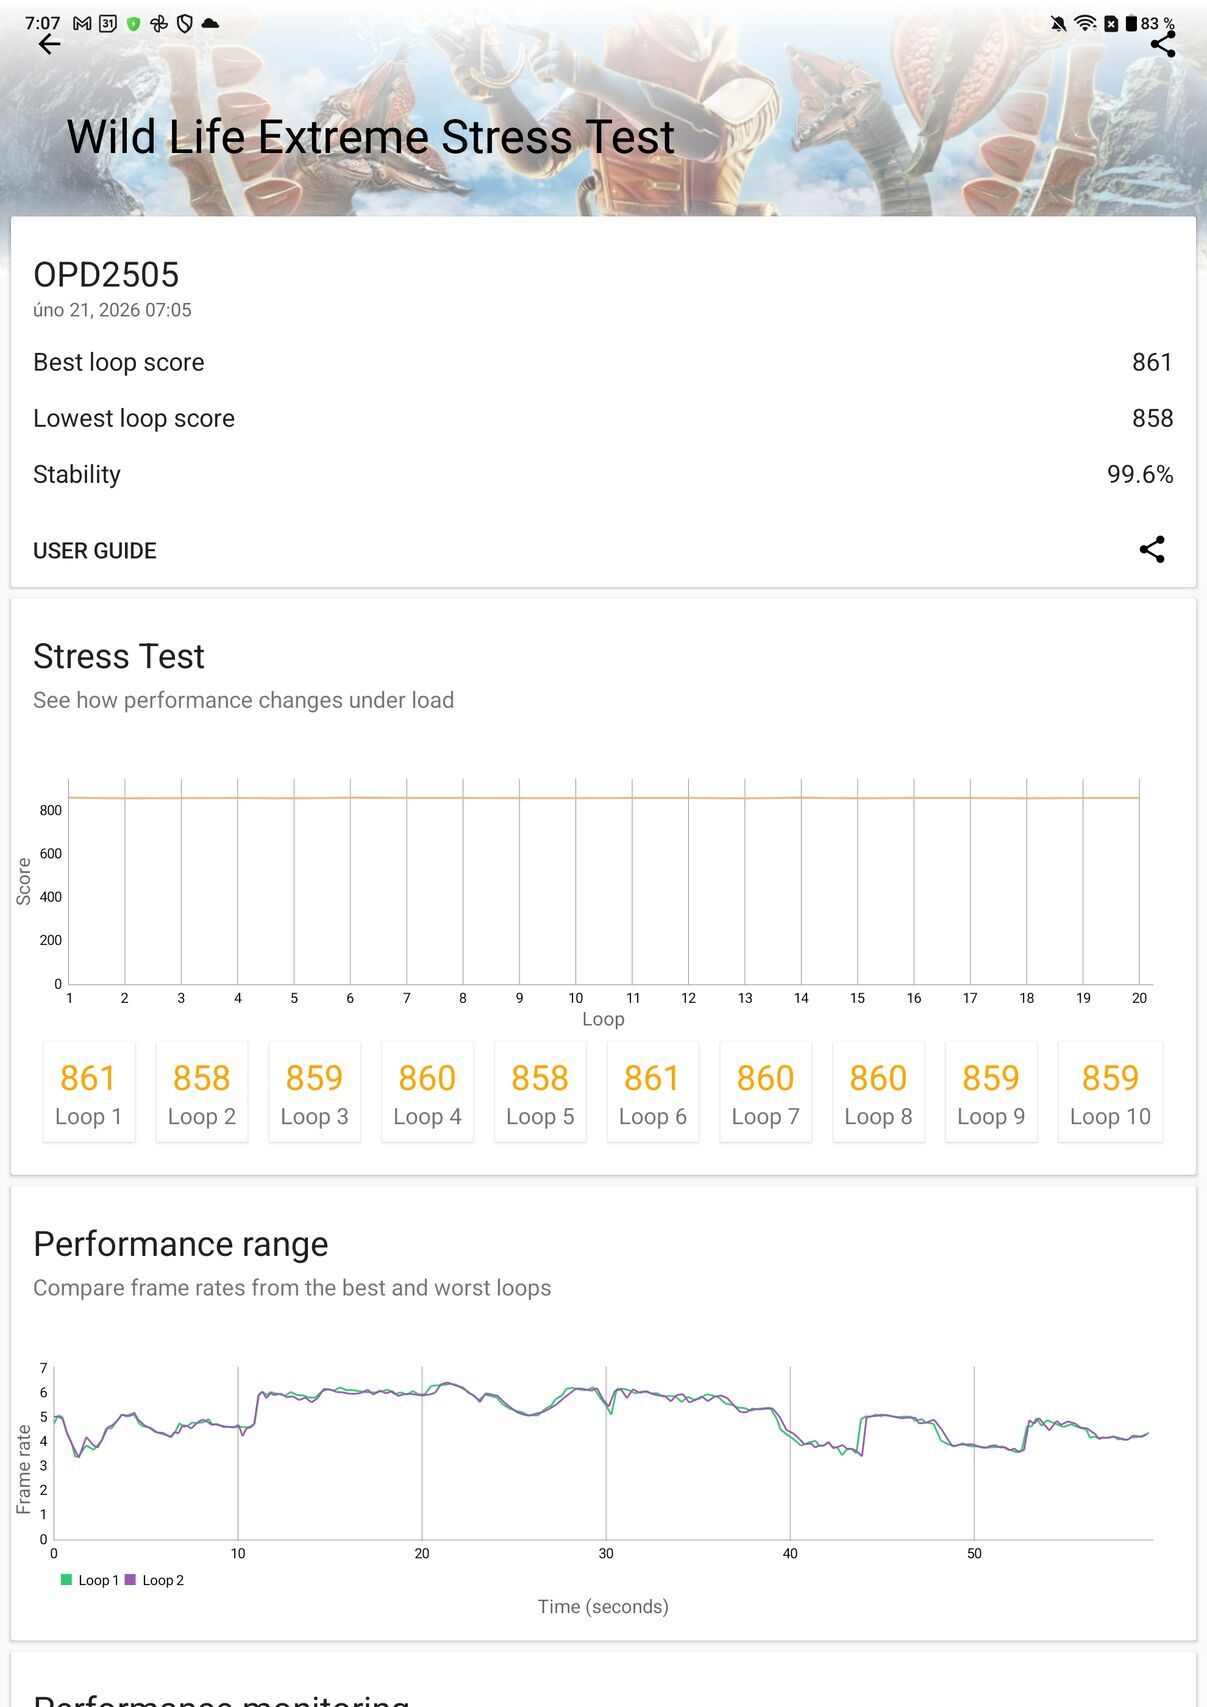The image size is (1207, 1707).
Task: Select the Loop 10 score box showing 859
Action: [1111, 1091]
